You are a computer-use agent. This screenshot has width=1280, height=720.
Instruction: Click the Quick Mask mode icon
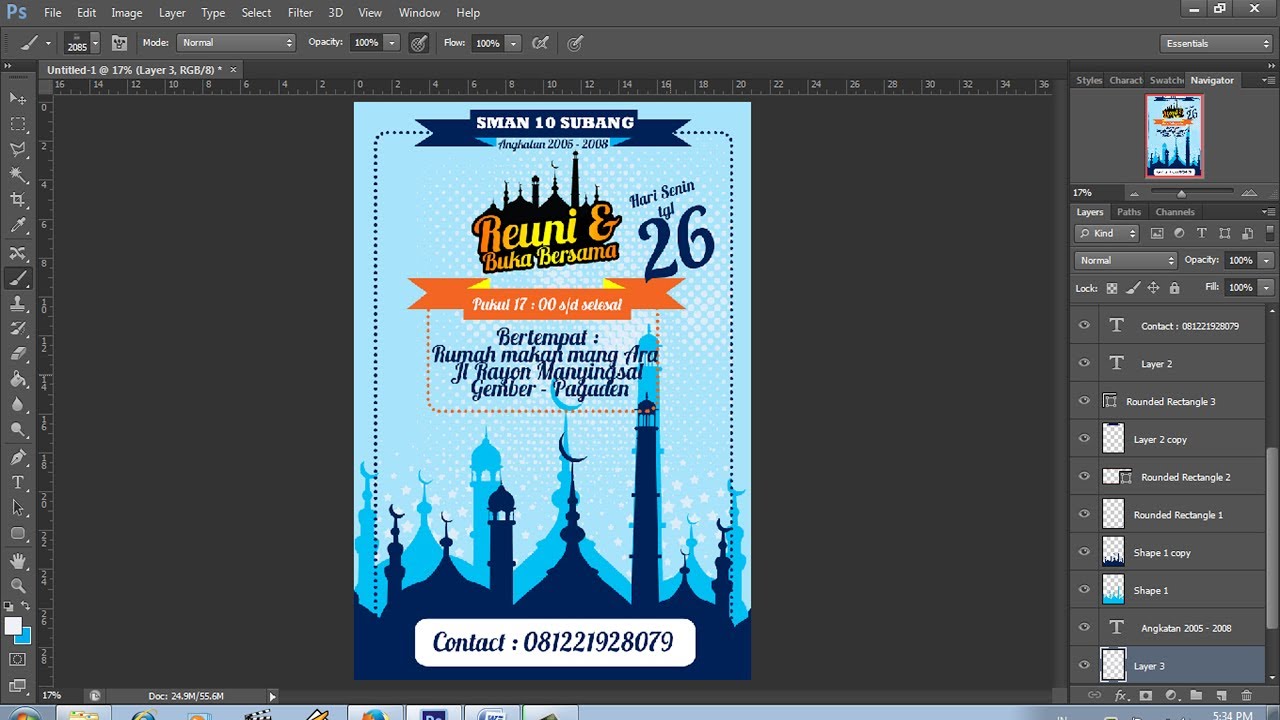click(18, 659)
